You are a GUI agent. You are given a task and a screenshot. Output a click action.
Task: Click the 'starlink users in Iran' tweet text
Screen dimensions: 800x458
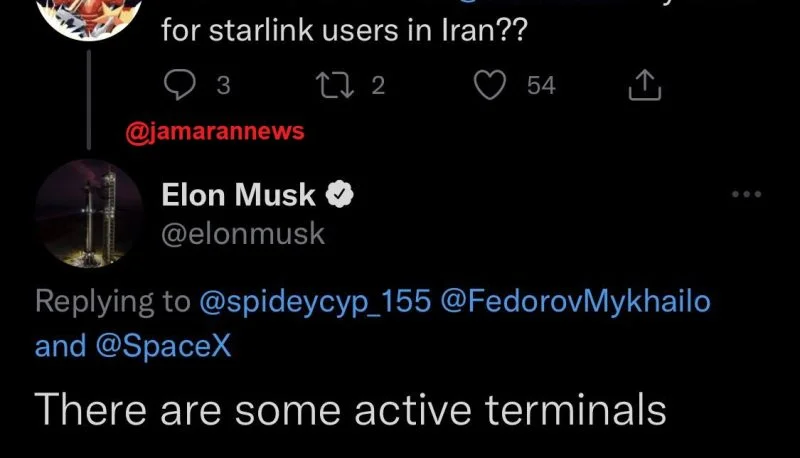pos(344,30)
